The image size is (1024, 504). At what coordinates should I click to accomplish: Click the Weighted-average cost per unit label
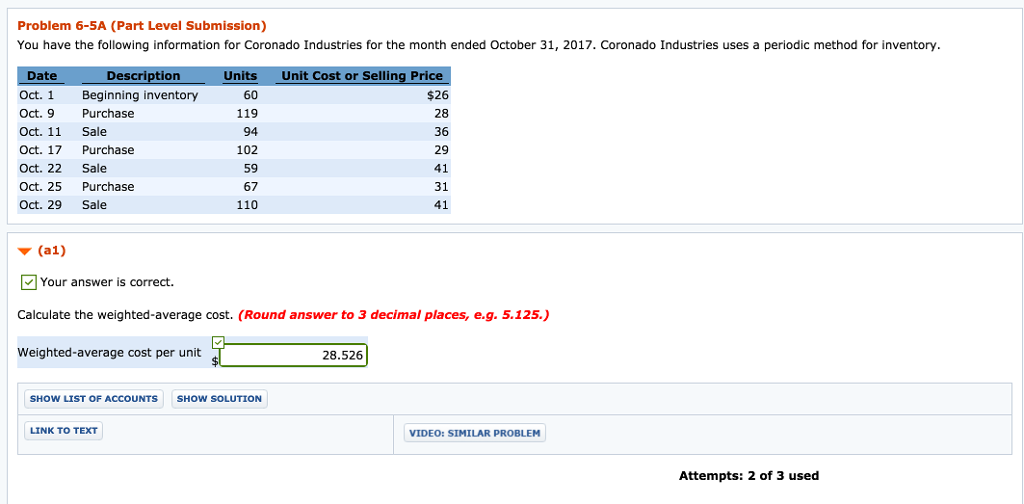tap(109, 352)
